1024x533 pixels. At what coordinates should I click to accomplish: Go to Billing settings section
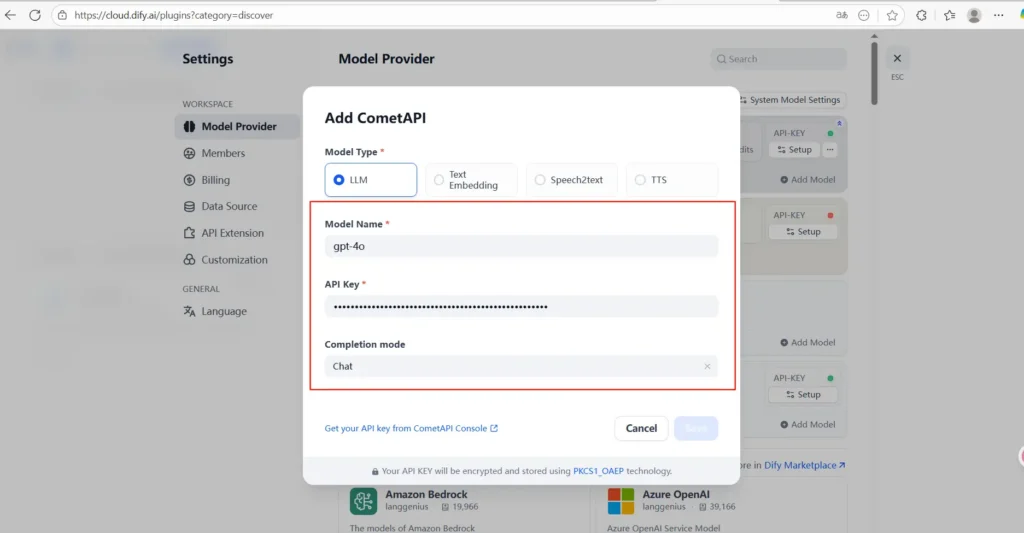(x=215, y=180)
